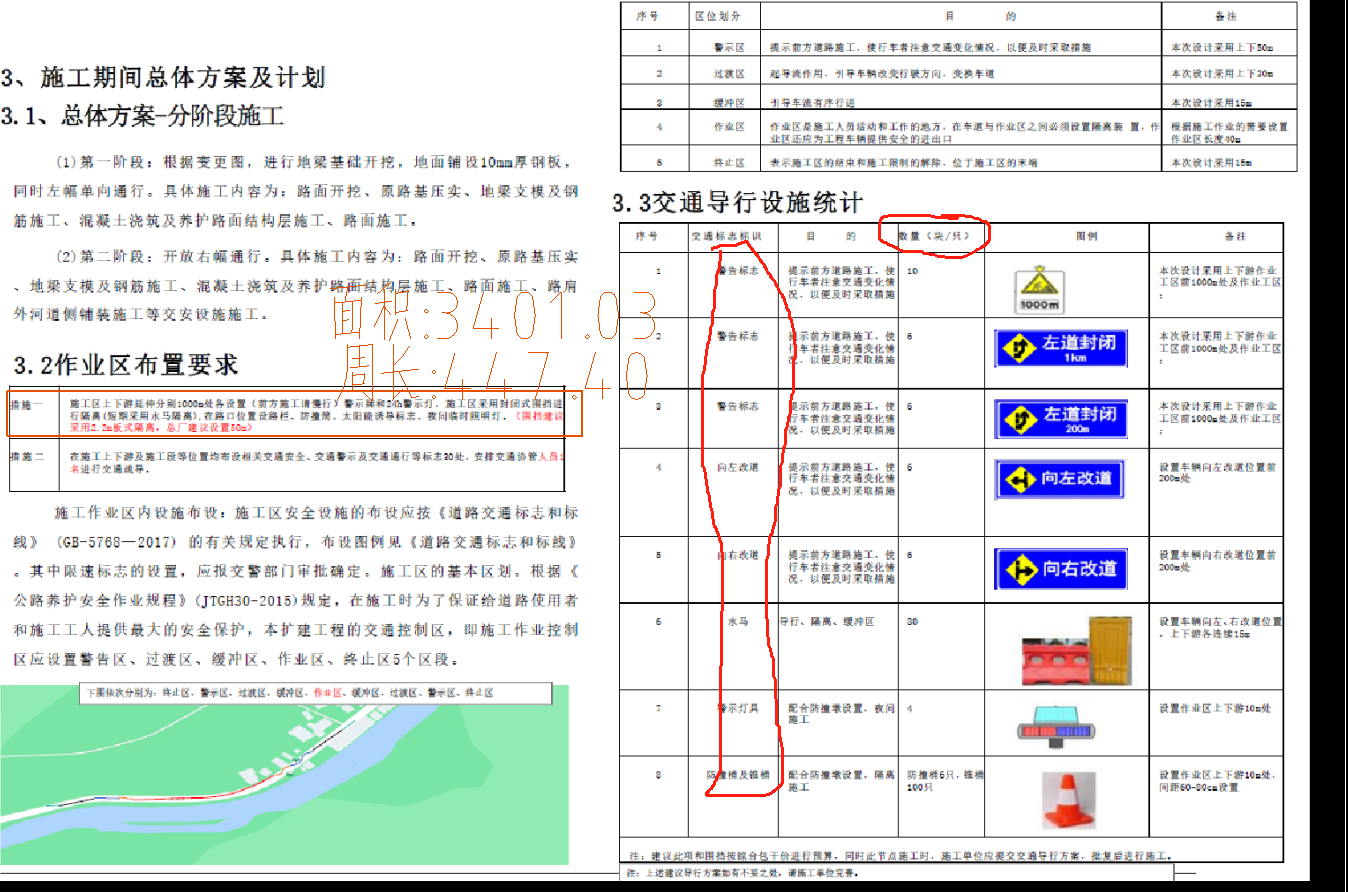The height and width of the screenshot is (892, 1348).
Task: Click the river and road site map
Action: [284, 775]
